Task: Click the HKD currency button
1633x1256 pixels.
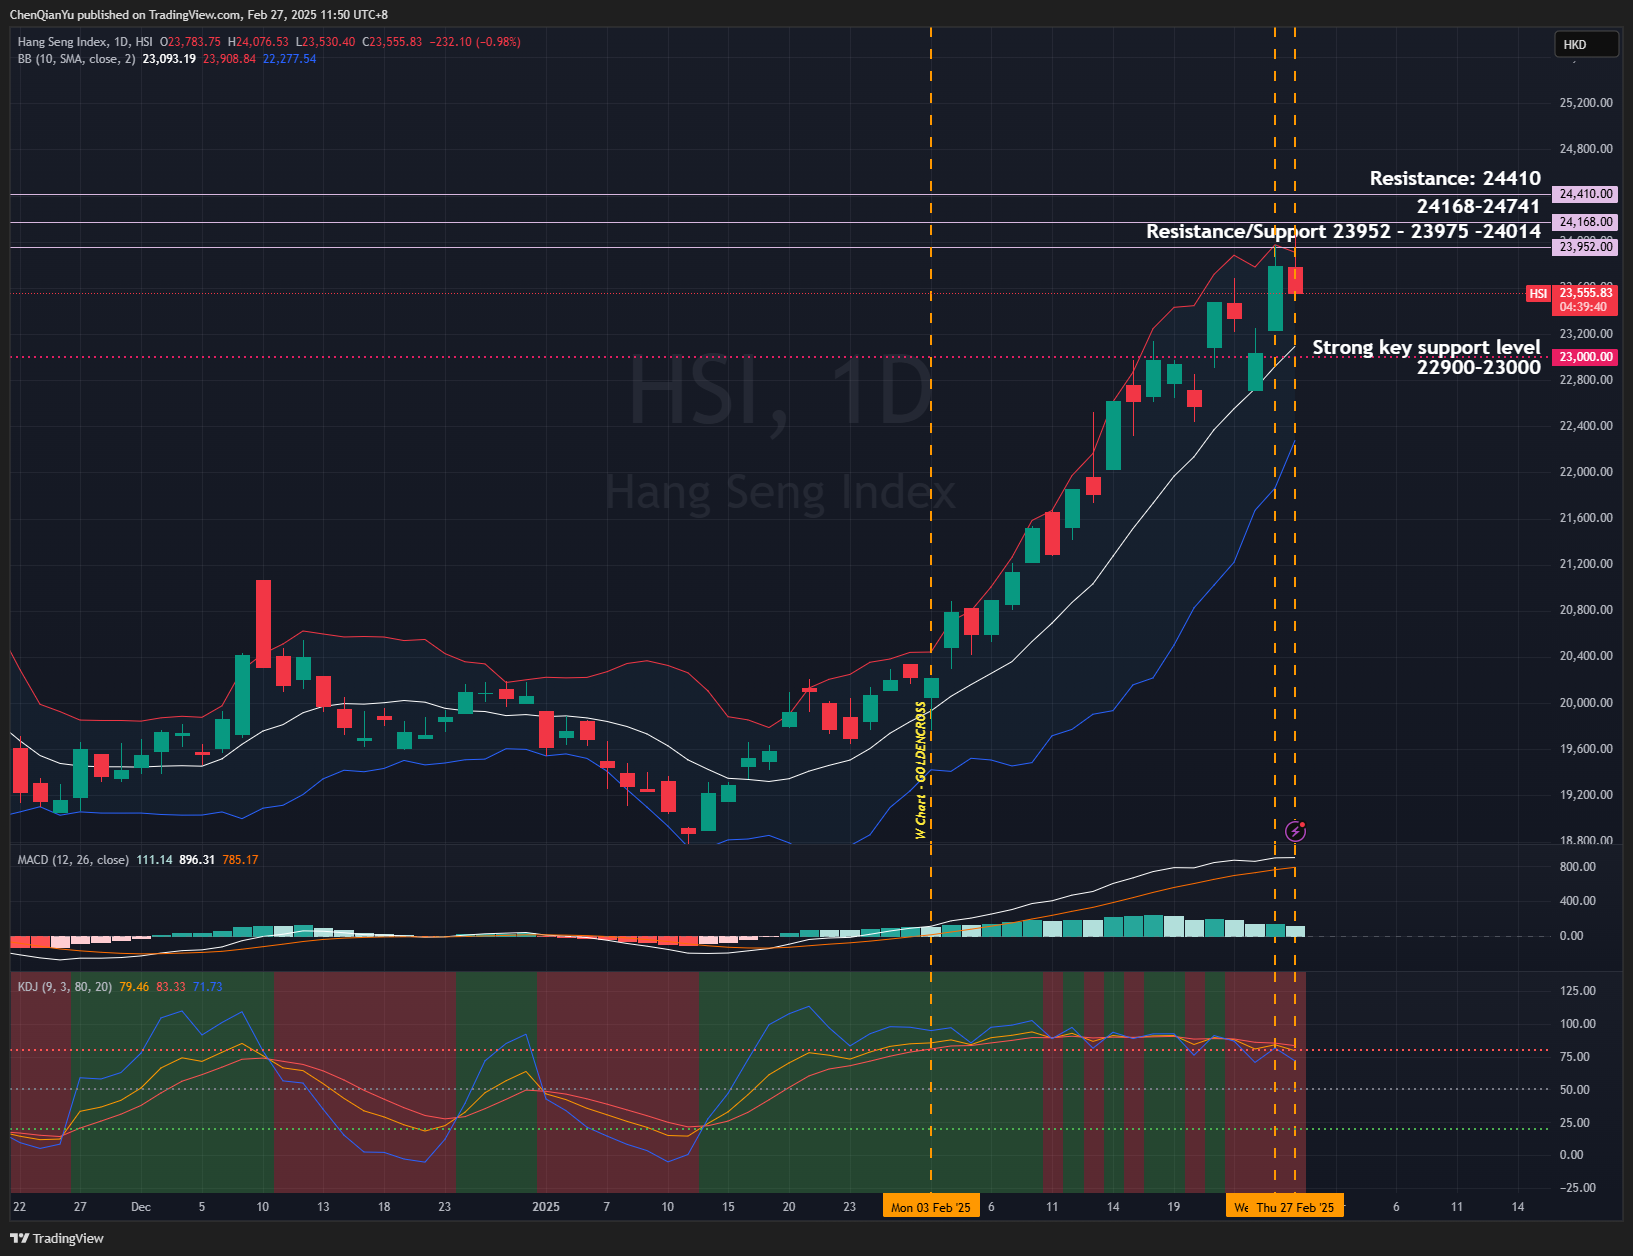Action: pyautogui.click(x=1585, y=44)
